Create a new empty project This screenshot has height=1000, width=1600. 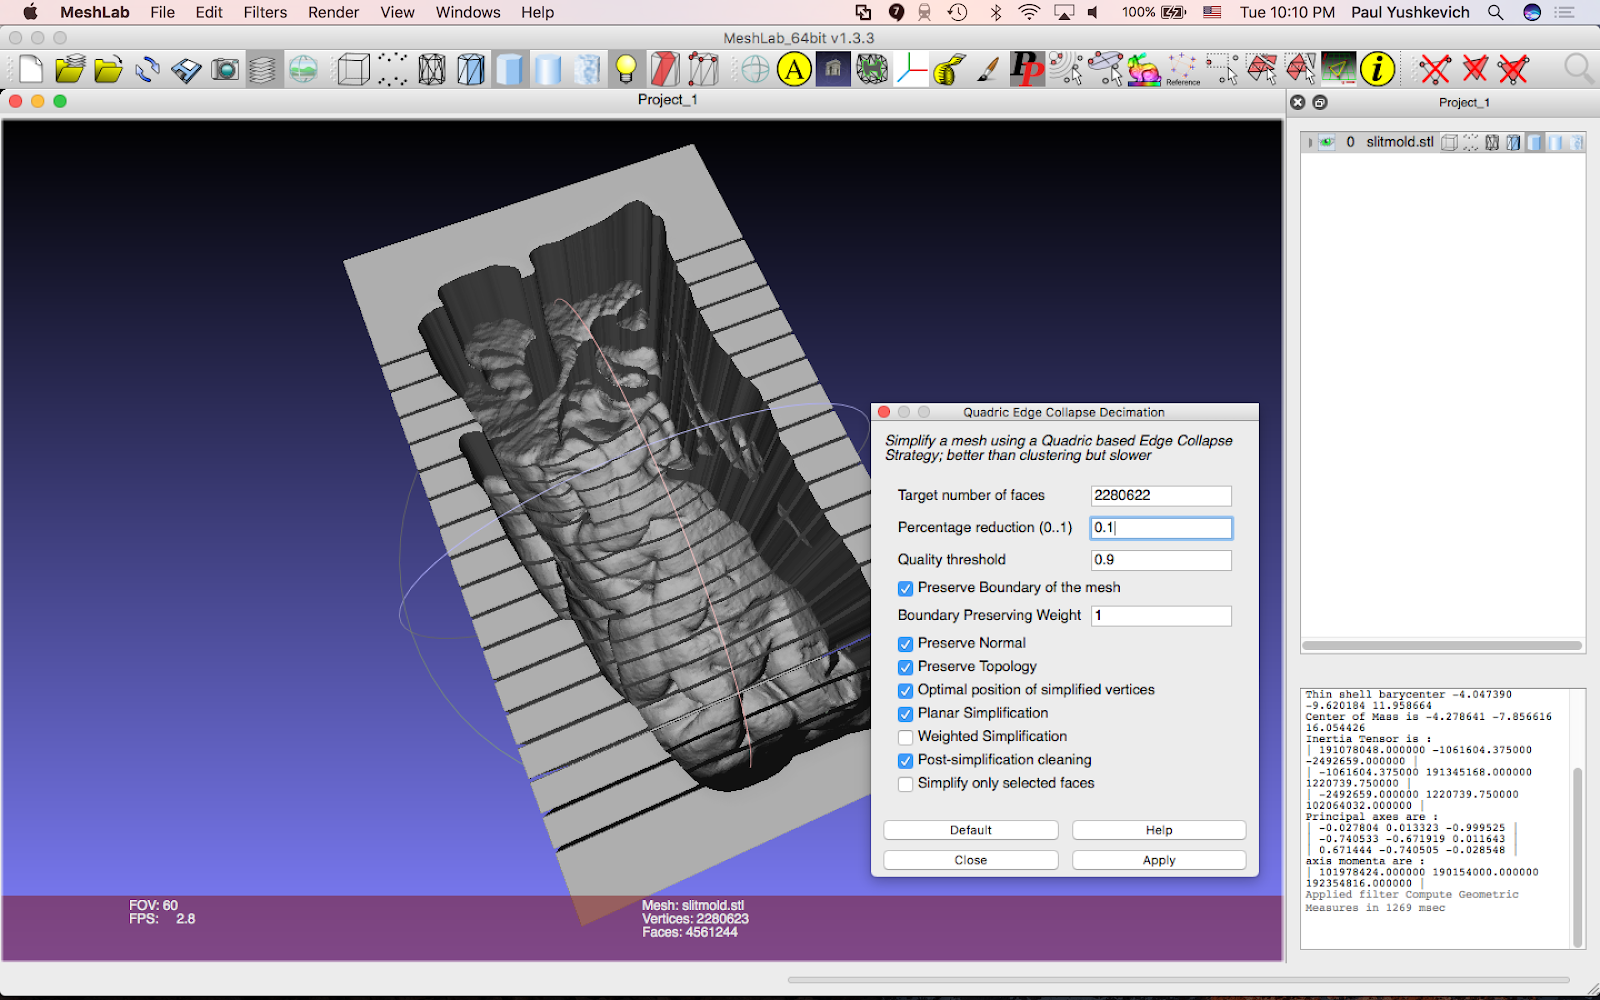31,69
